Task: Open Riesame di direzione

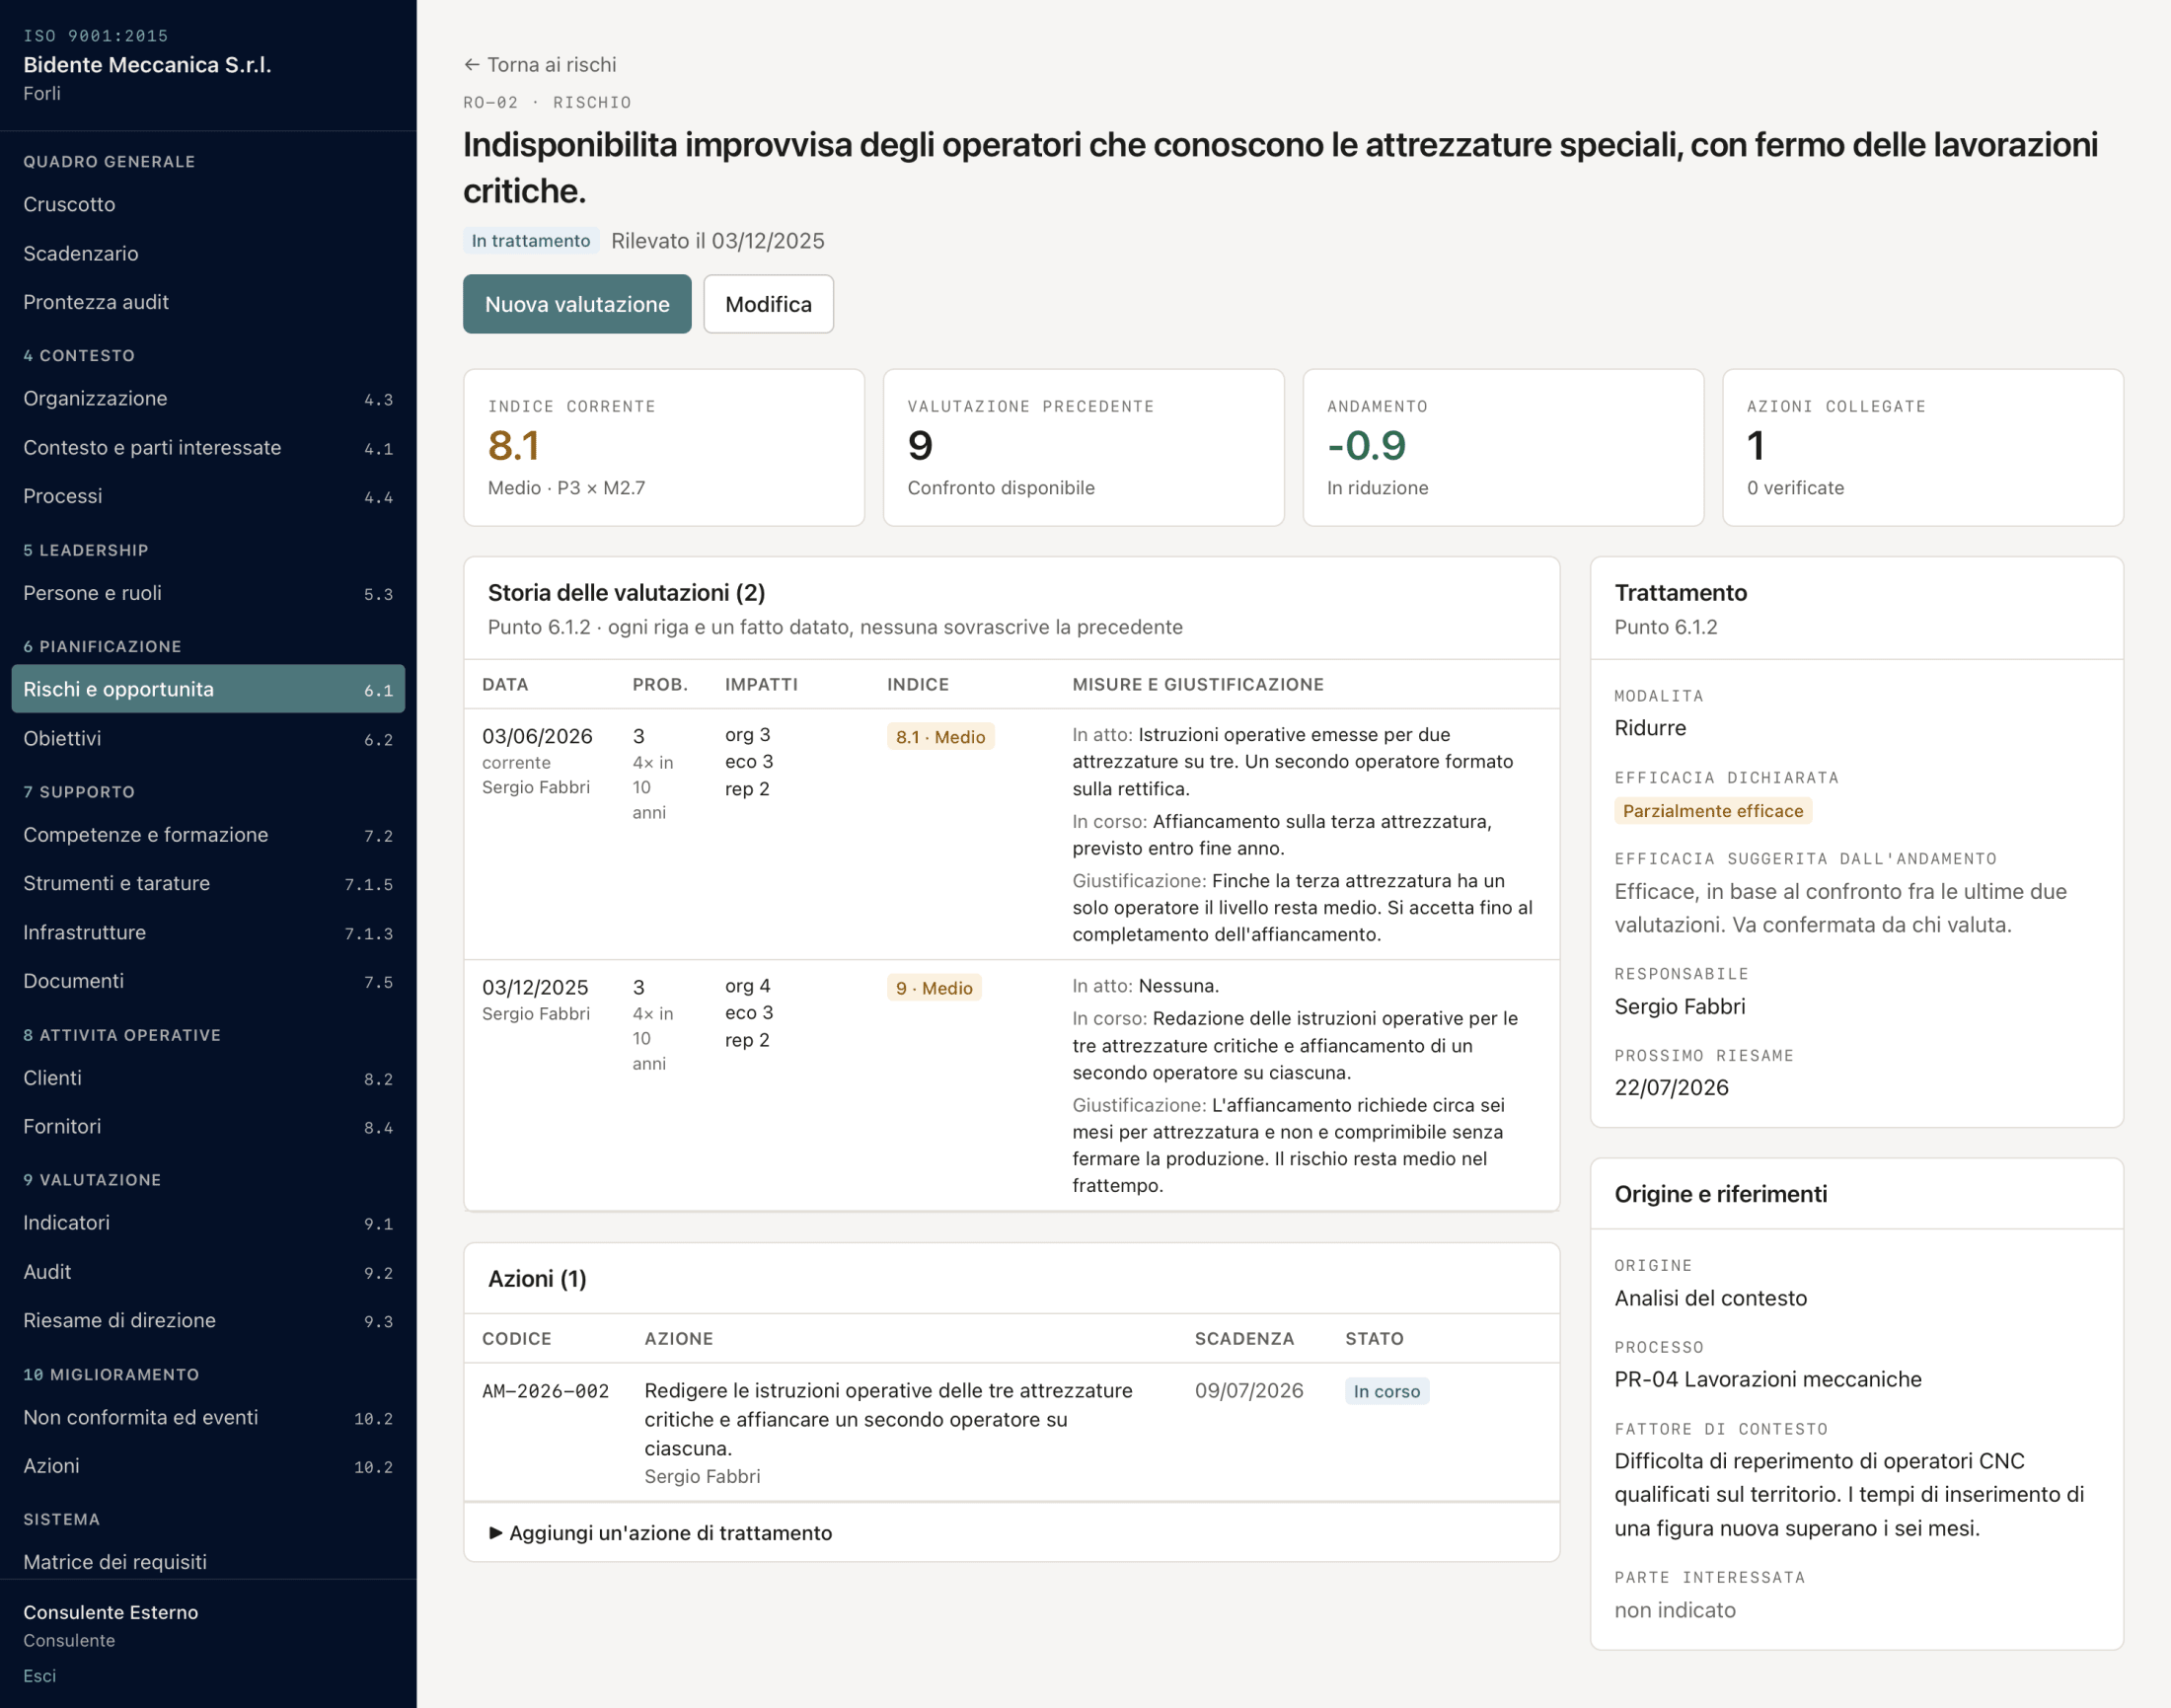Action: [208, 1320]
